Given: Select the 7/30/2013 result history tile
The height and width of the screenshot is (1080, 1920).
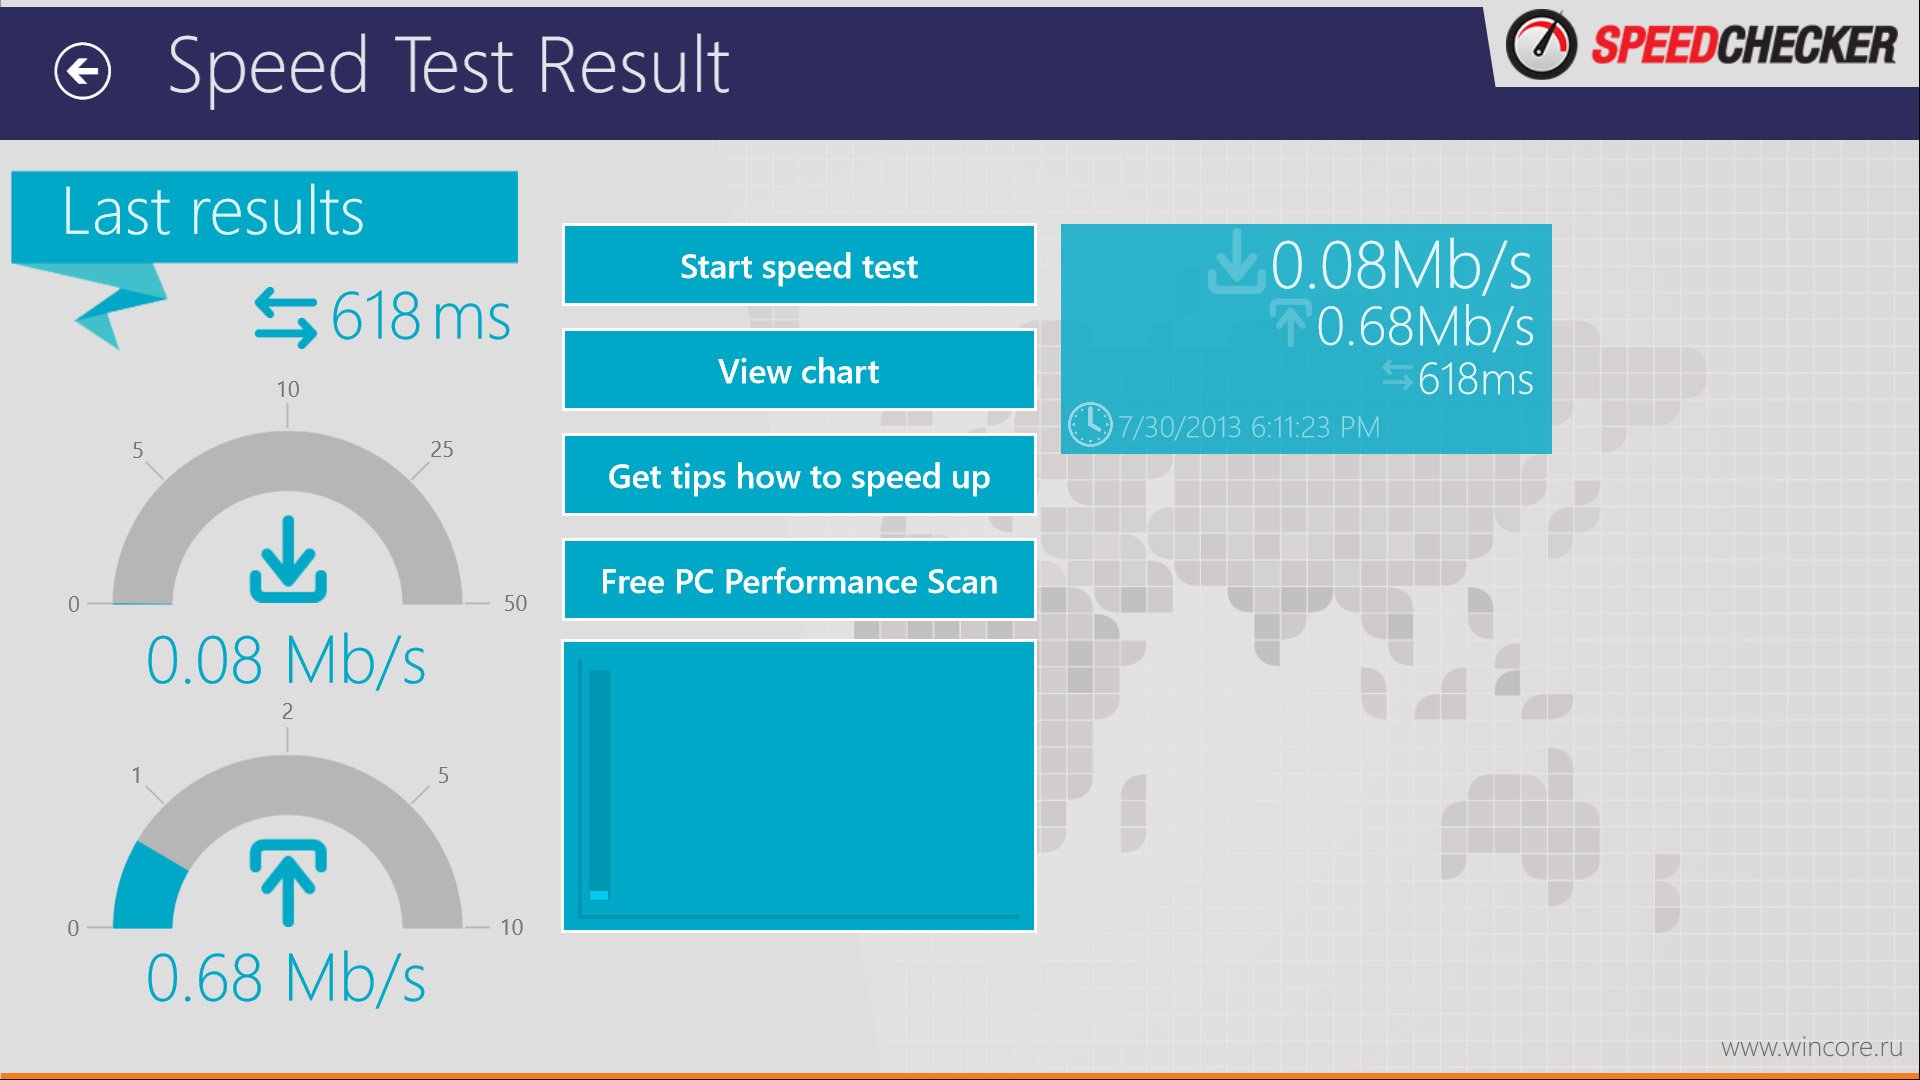Looking at the screenshot, I should click(1306, 339).
